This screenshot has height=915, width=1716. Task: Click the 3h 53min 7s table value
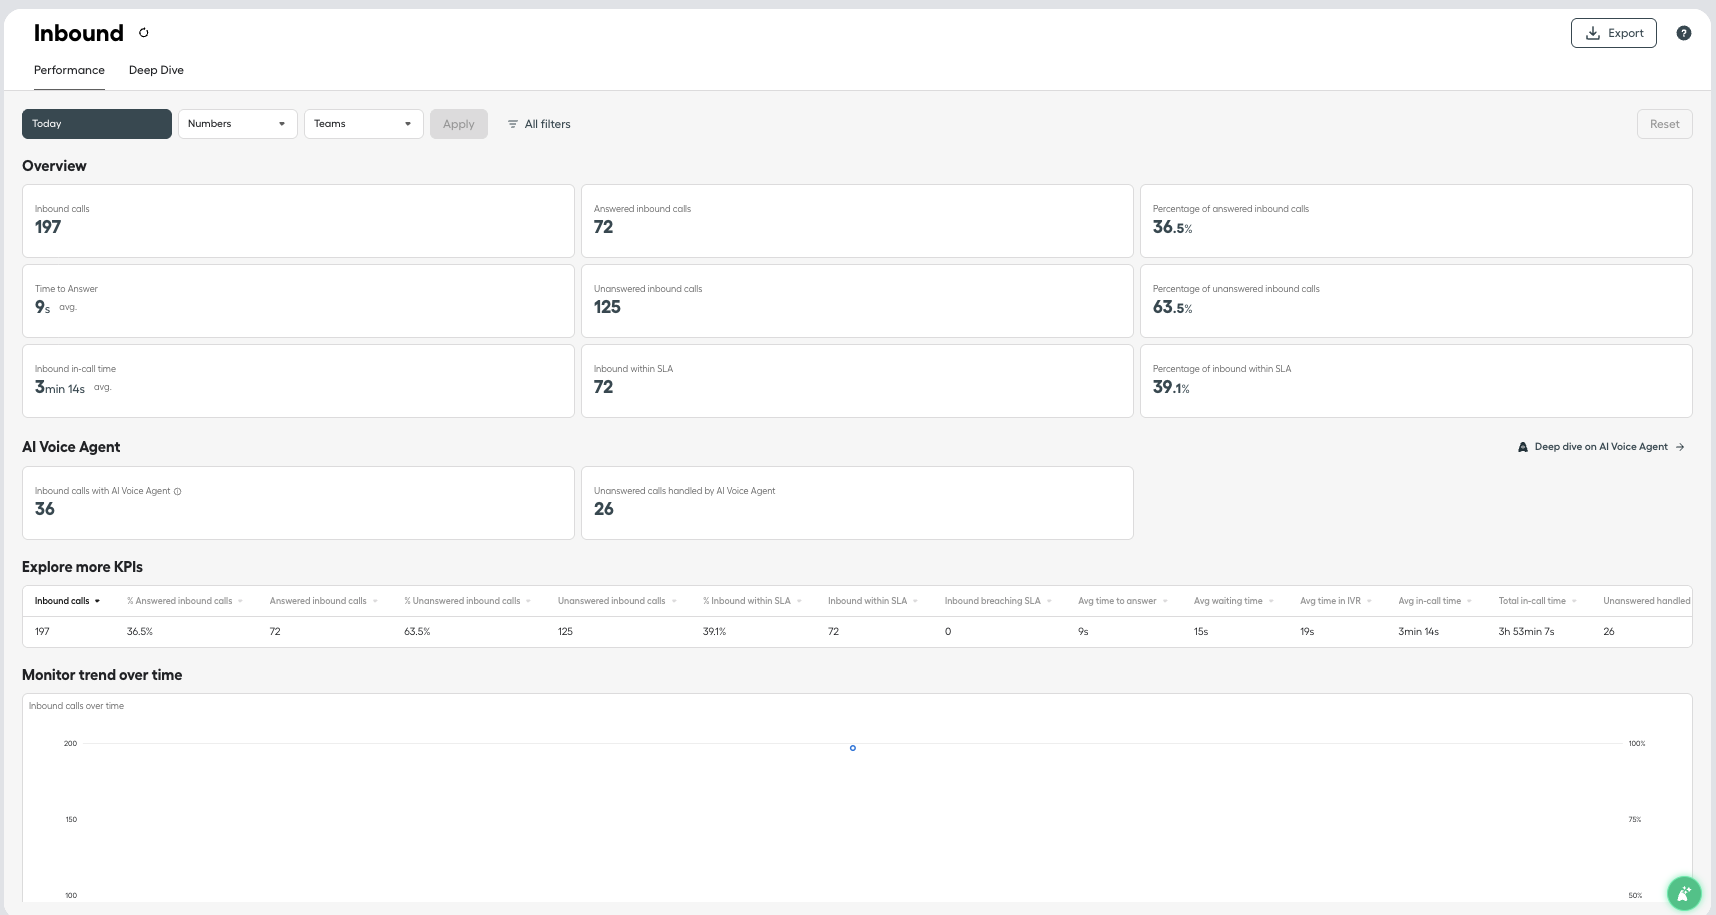1526,632
